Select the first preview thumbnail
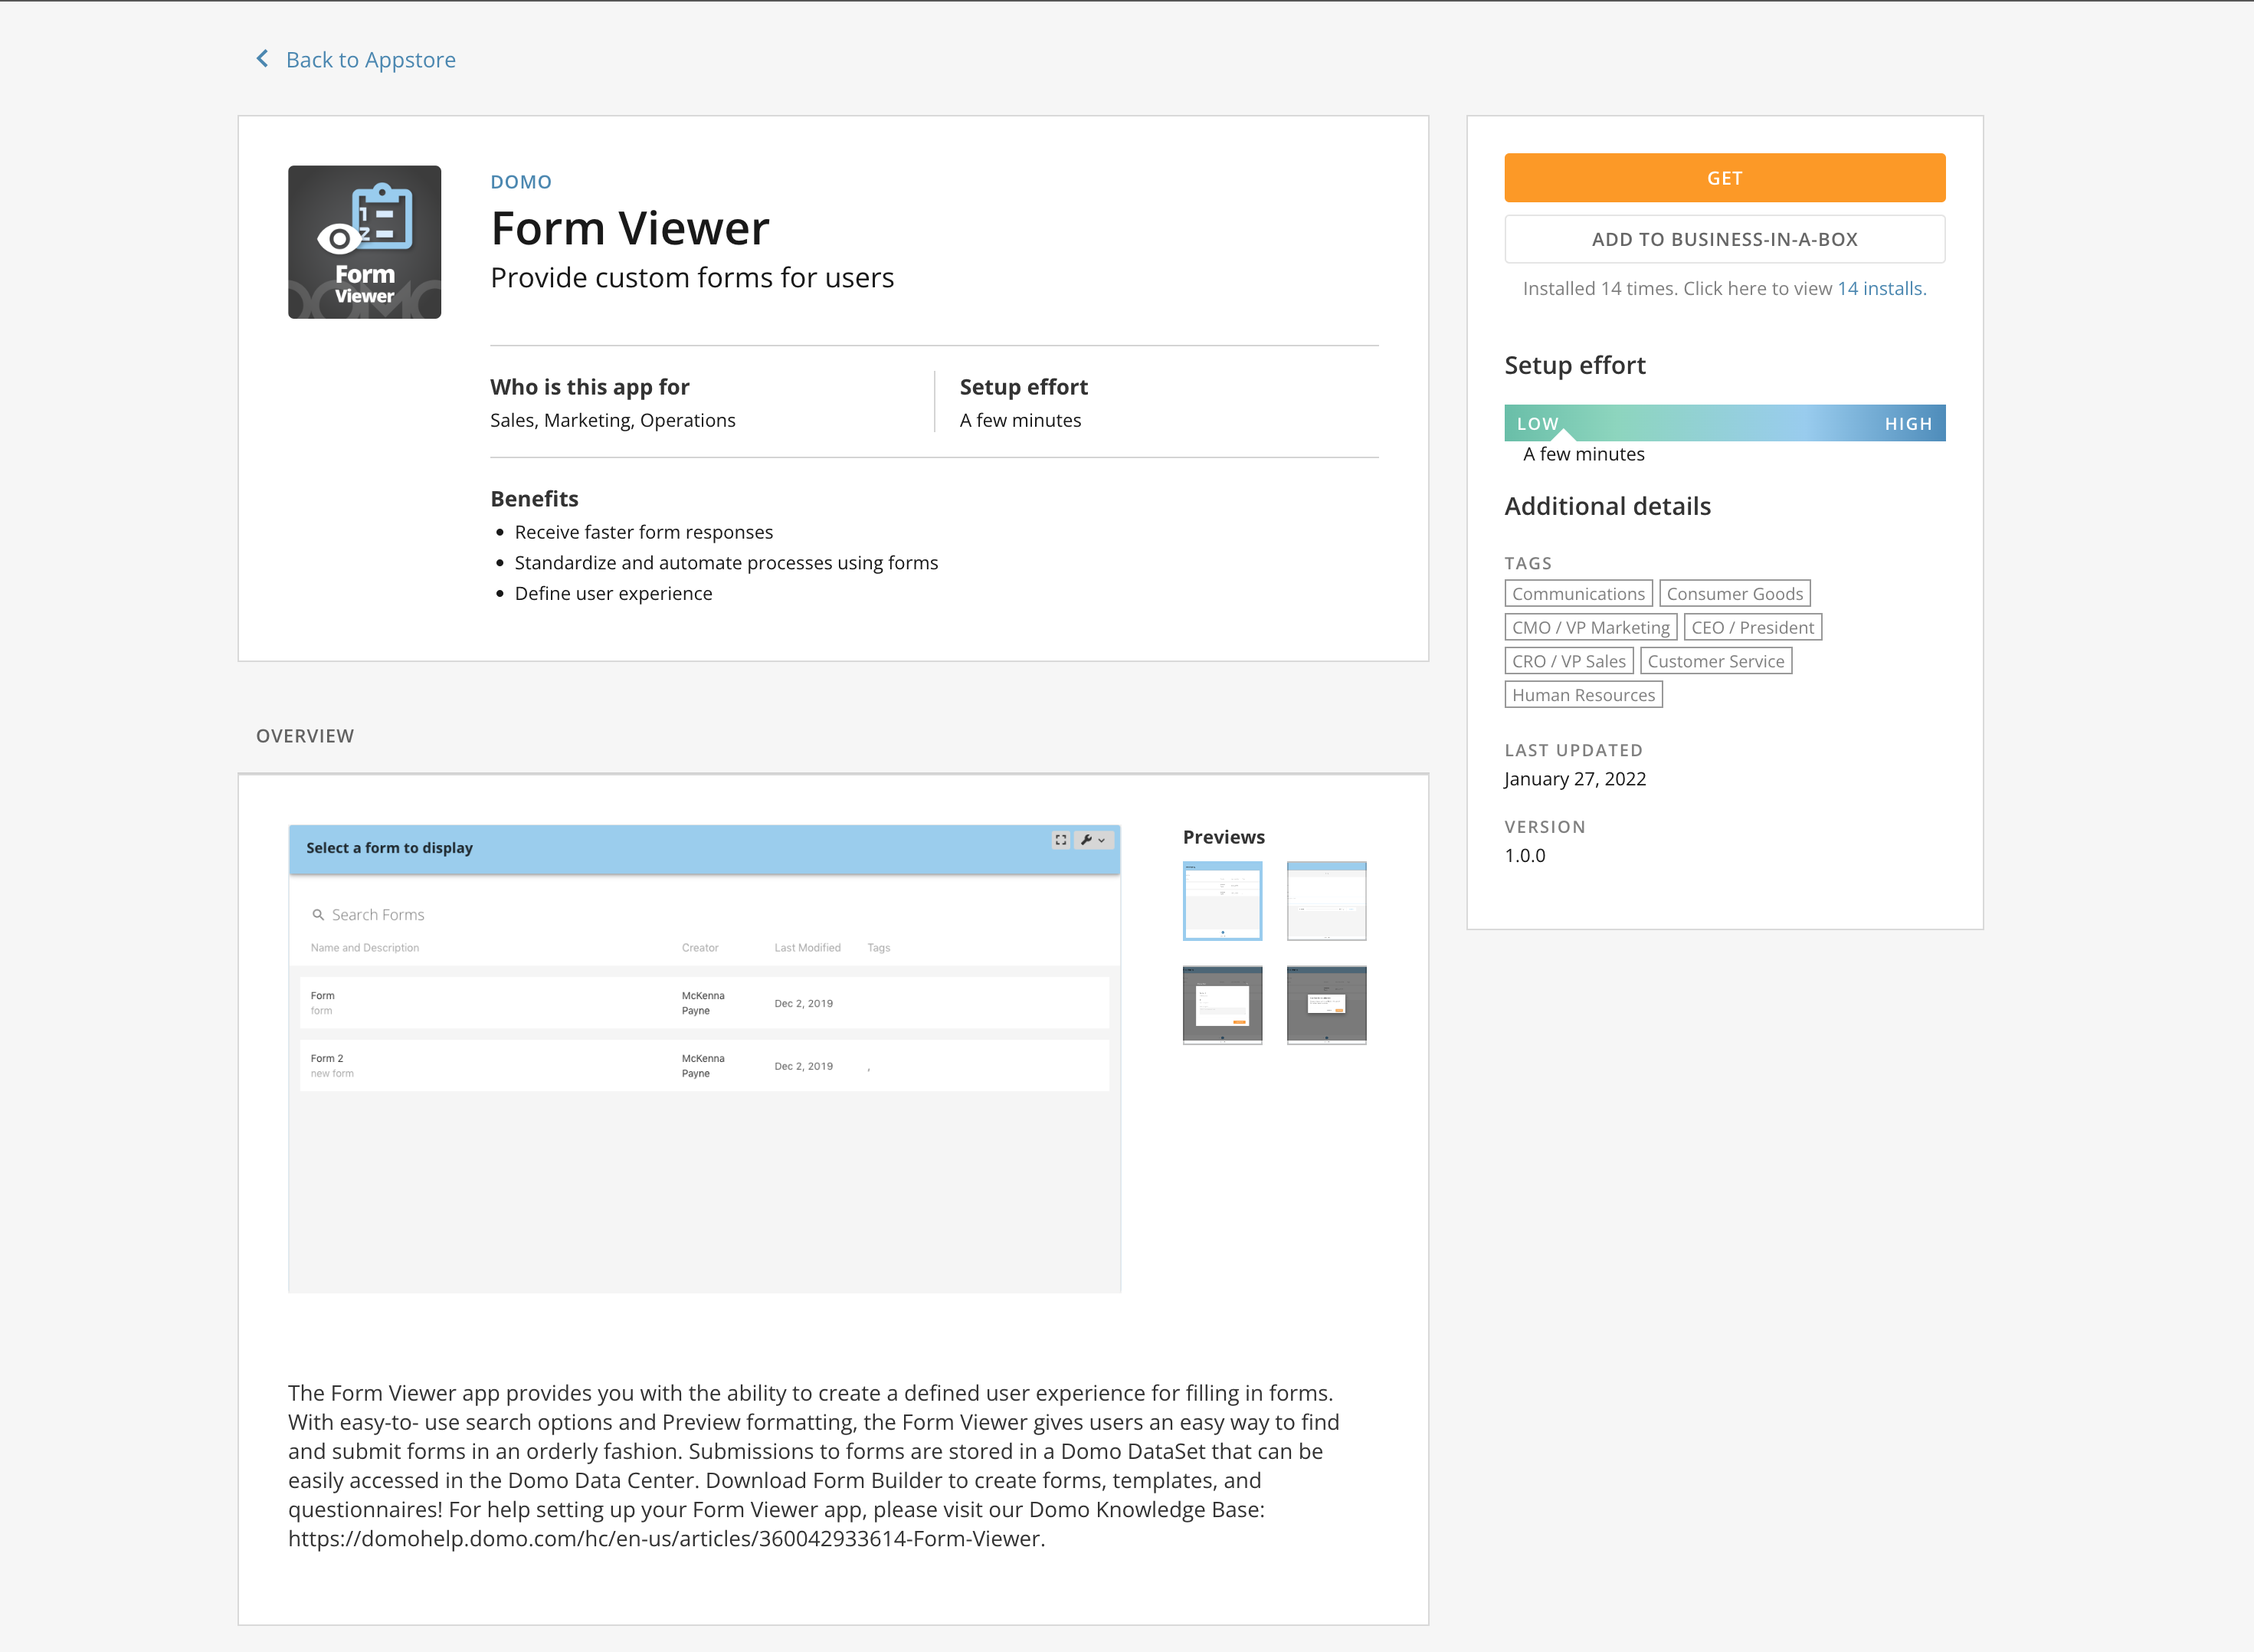The image size is (2254, 1652). pos(1222,900)
